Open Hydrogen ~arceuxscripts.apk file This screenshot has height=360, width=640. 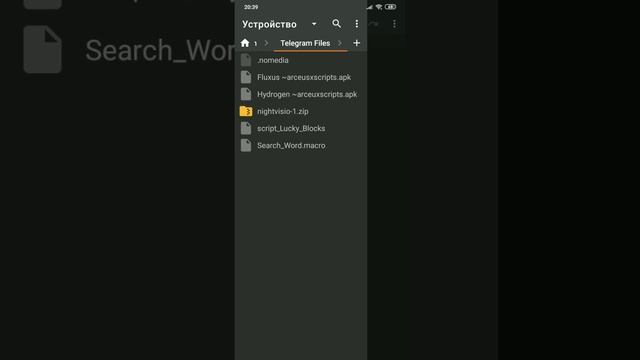pyautogui.click(x=301, y=94)
